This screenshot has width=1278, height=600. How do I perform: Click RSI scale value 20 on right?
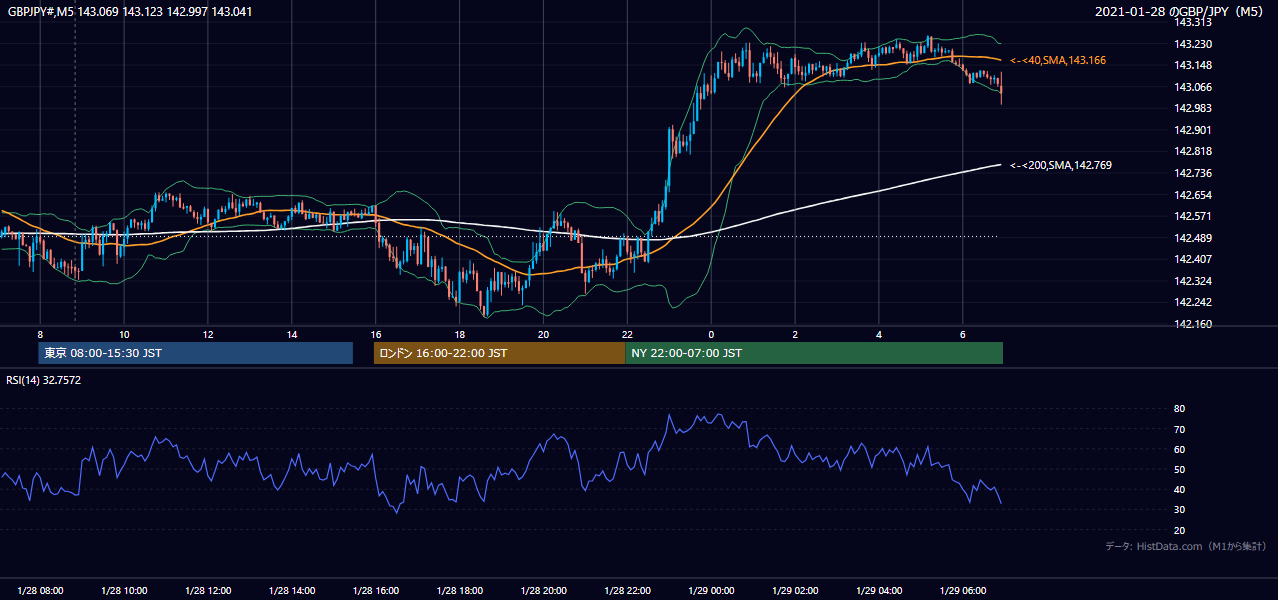(1180, 530)
